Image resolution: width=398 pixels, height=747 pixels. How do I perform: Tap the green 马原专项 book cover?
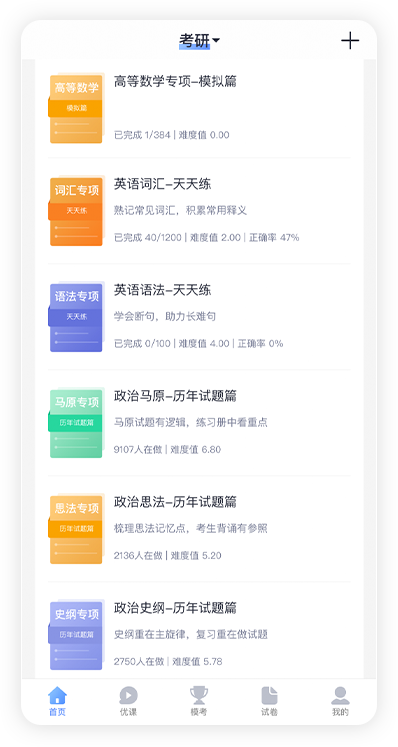click(76, 423)
